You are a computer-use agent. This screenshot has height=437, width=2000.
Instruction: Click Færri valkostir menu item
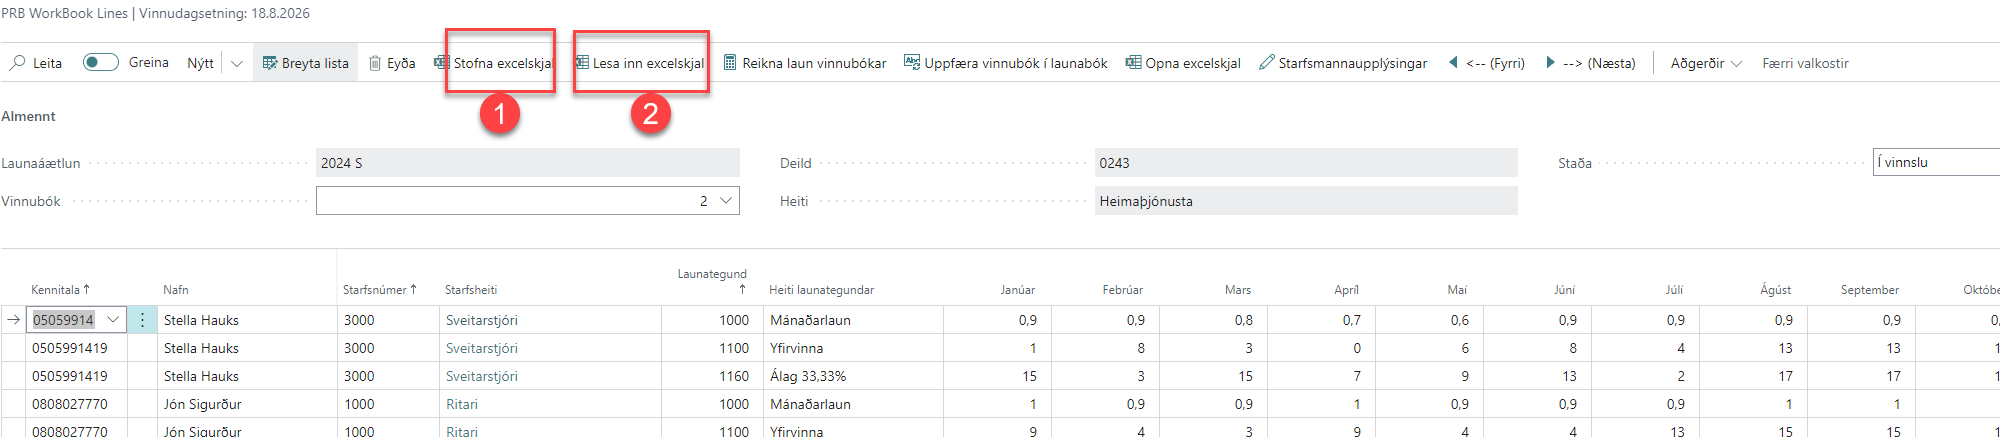point(1805,63)
